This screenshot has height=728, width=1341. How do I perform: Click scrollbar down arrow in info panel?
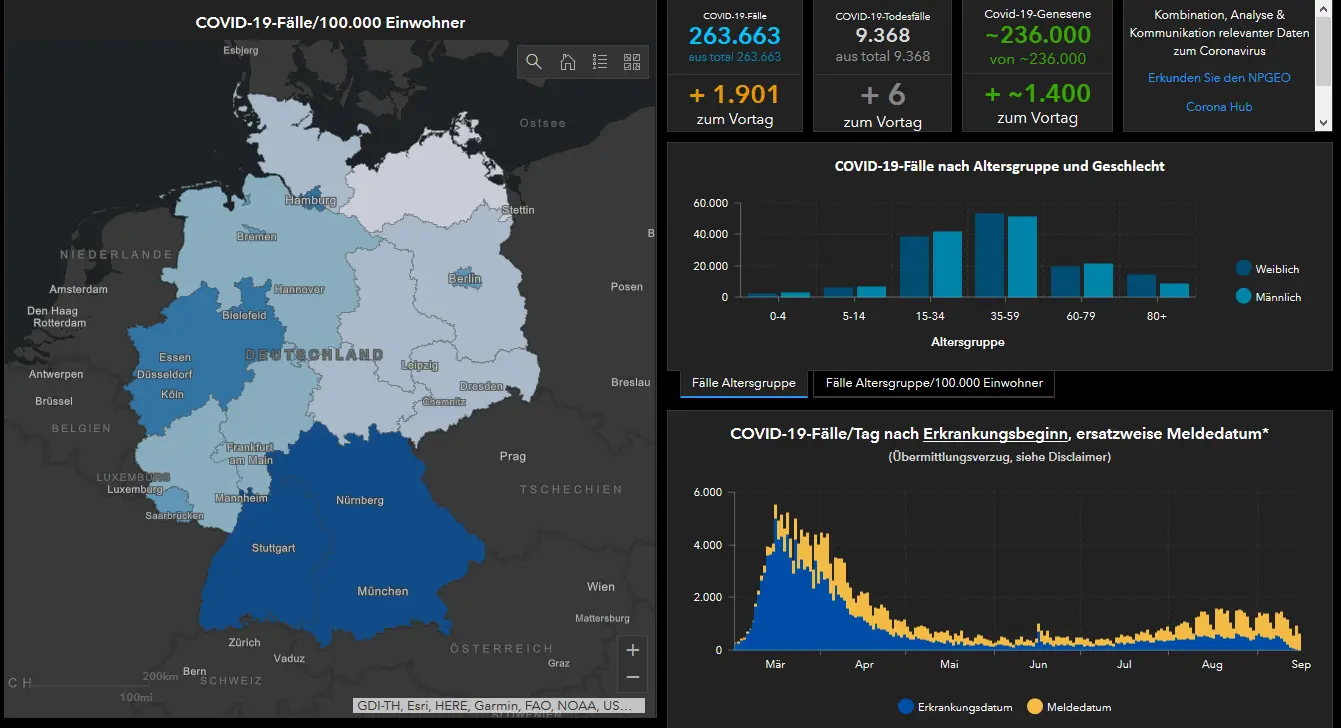click(x=1325, y=122)
